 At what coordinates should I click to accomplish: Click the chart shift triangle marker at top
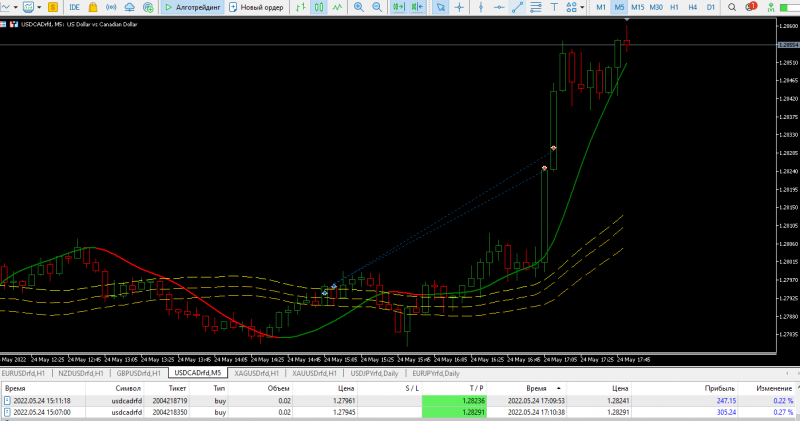tap(627, 20)
